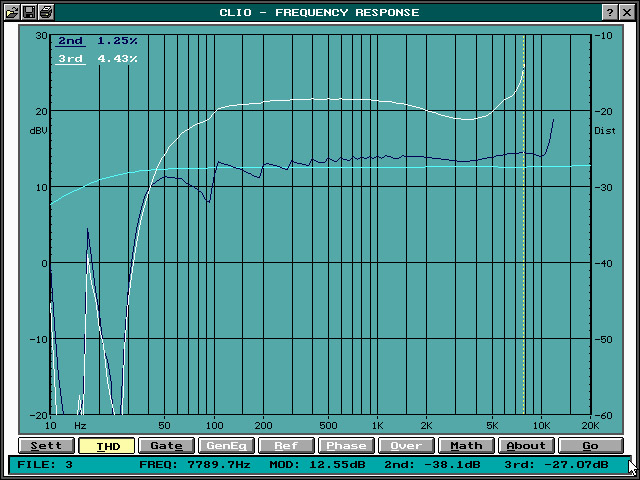Open the Sett settings button
The width and height of the screenshot is (640, 480).
[46, 446]
